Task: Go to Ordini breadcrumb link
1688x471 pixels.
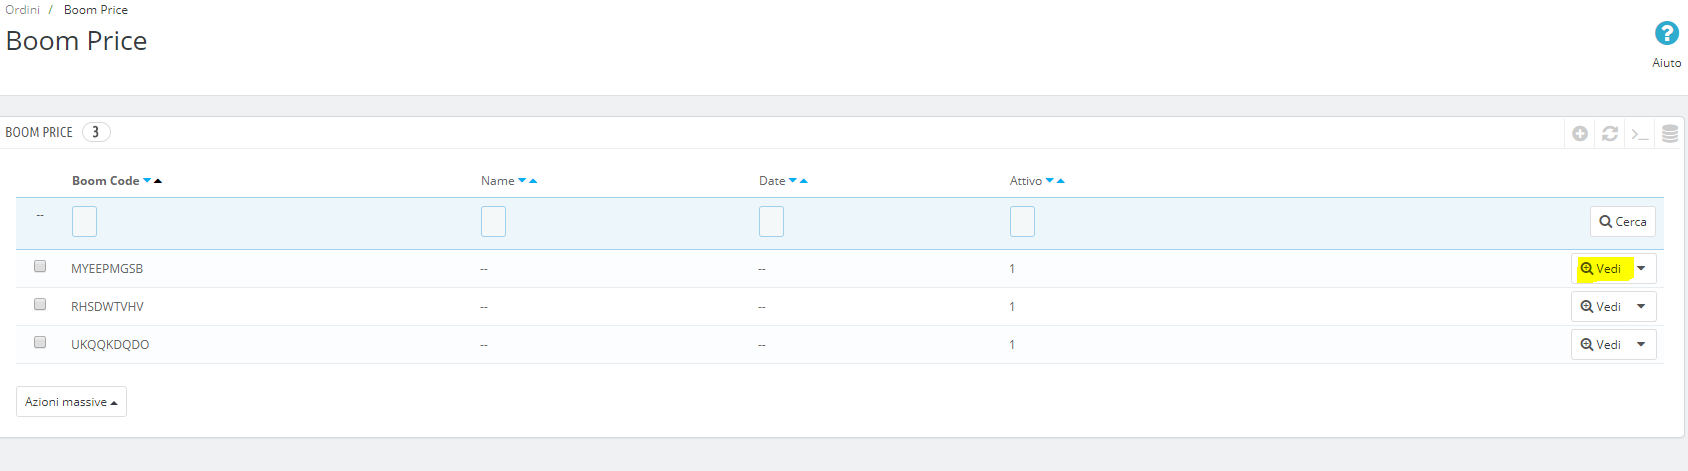Action: pyautogui.click(x=23, y=10)
